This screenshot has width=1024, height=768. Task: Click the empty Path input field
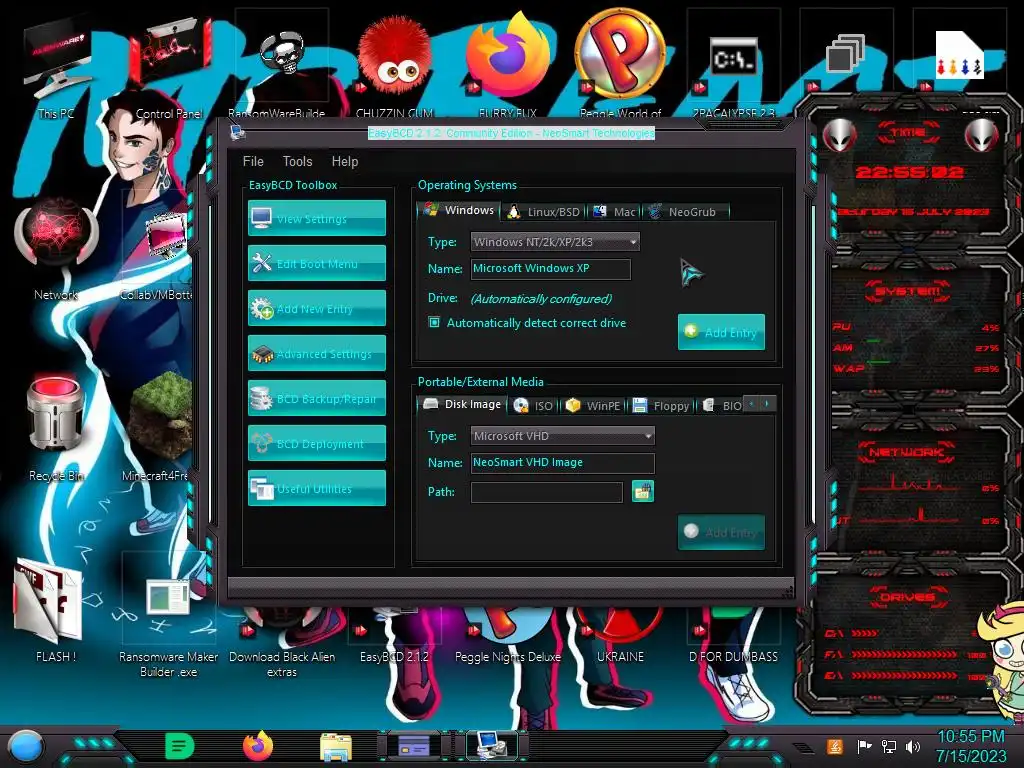547,492
